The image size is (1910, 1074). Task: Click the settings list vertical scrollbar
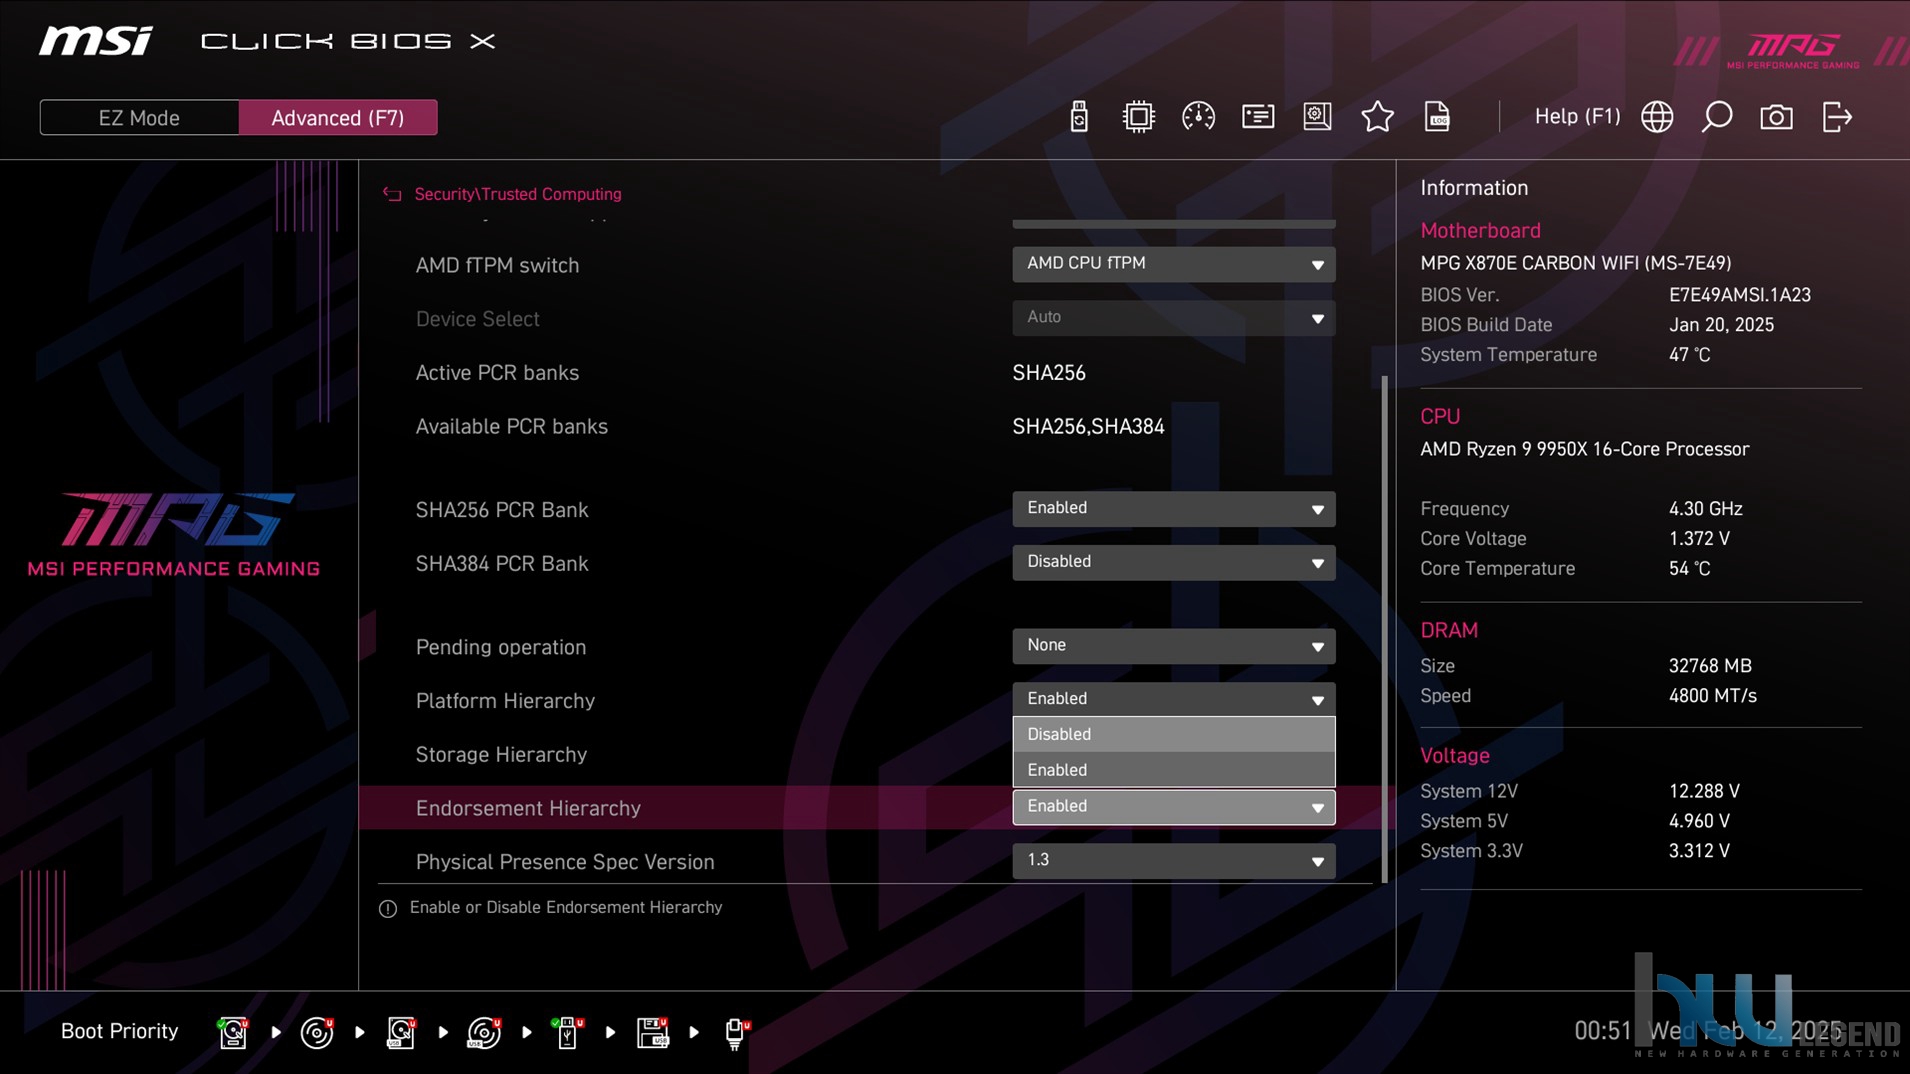[1385, 629]
